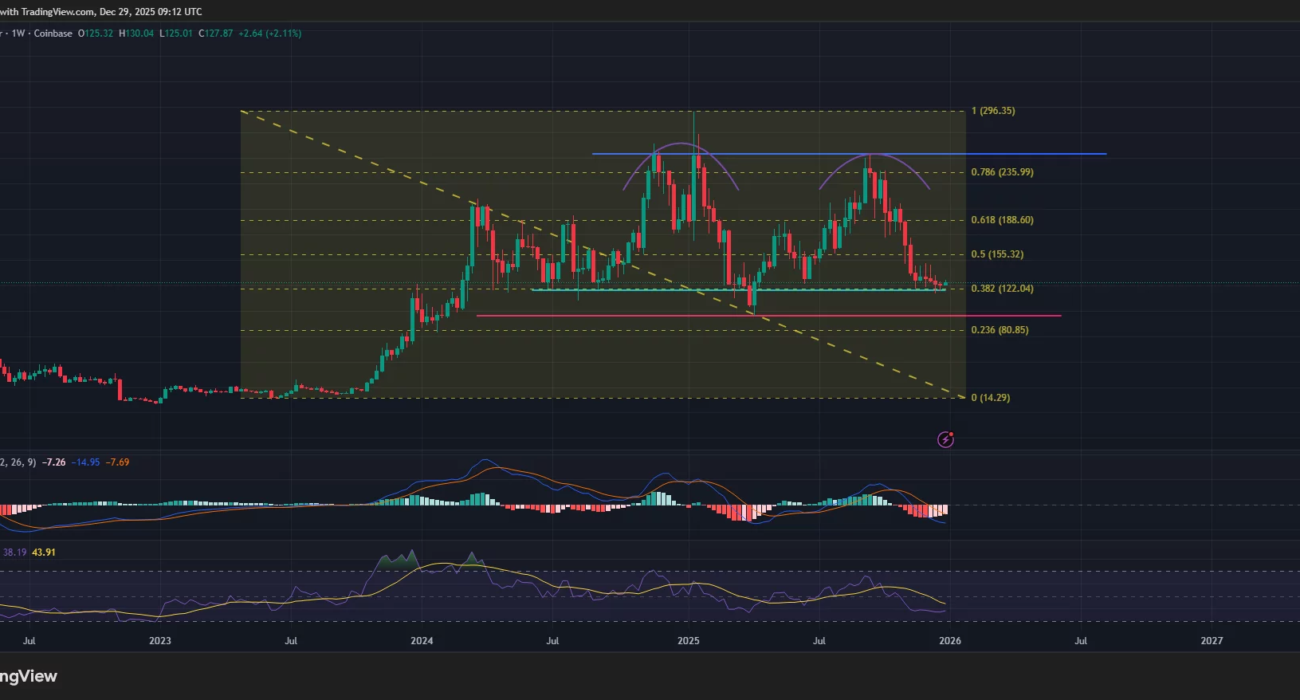Select the 0.618 (188.60) Fibonacci label
The image size is (1300, 700).
1001,220
